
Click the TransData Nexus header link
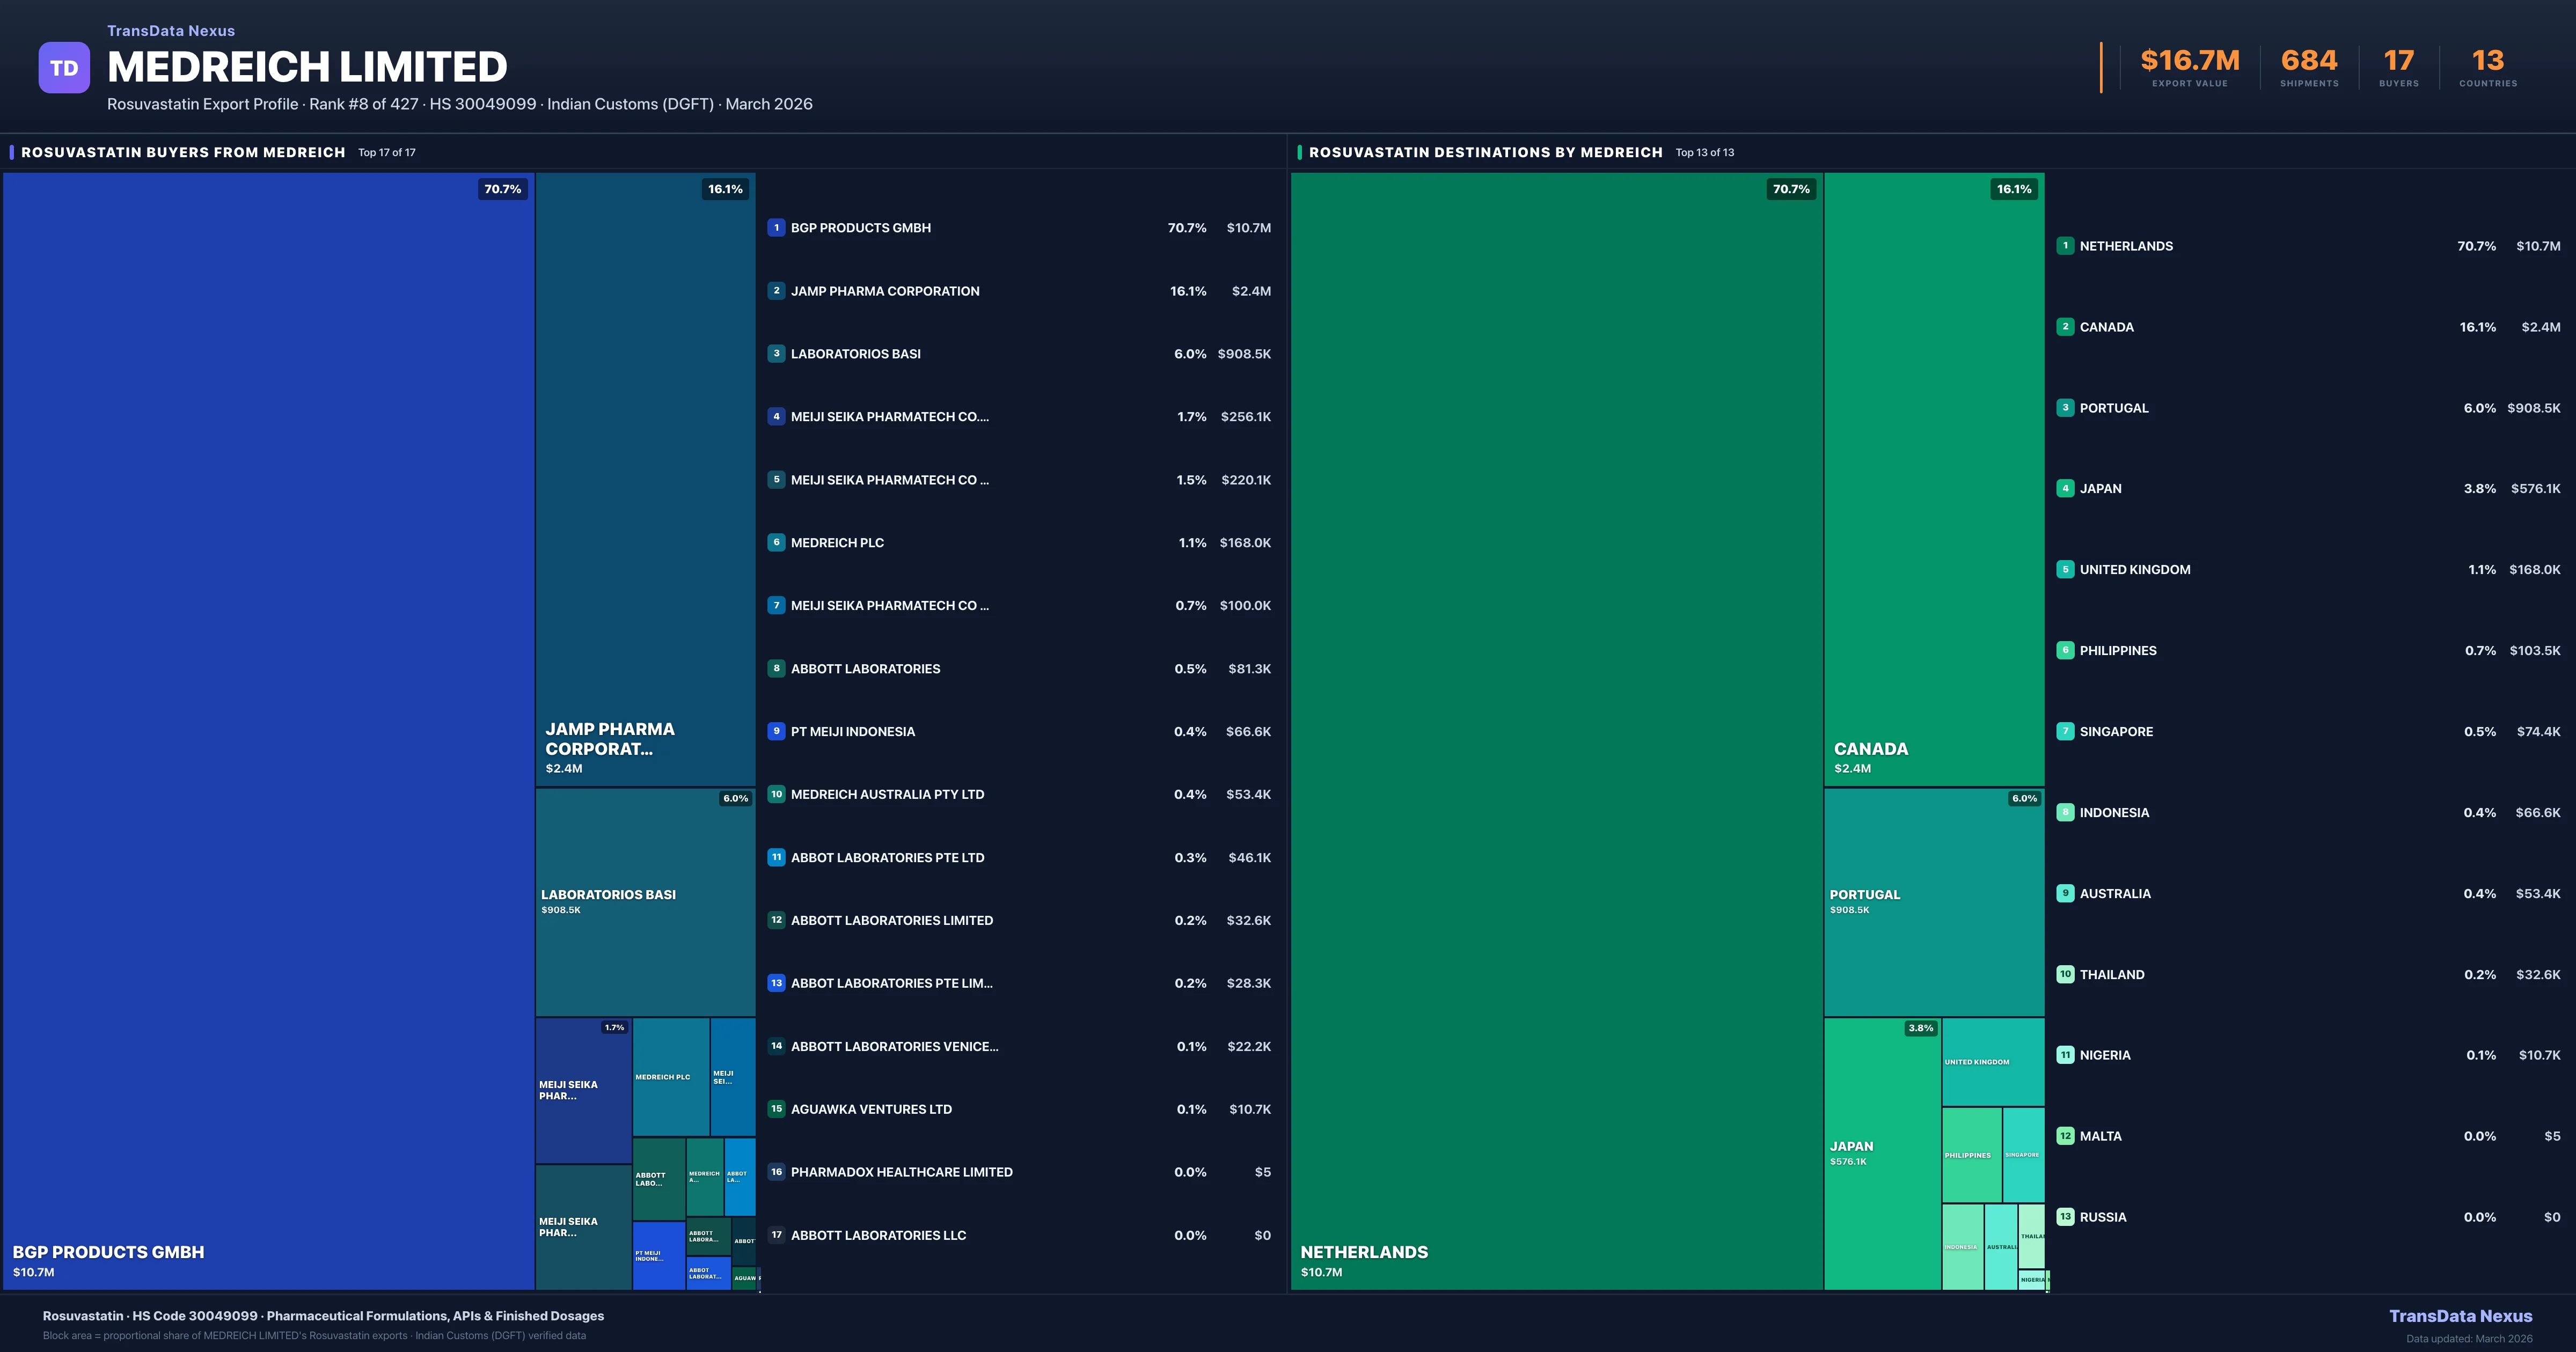point(171,31)
